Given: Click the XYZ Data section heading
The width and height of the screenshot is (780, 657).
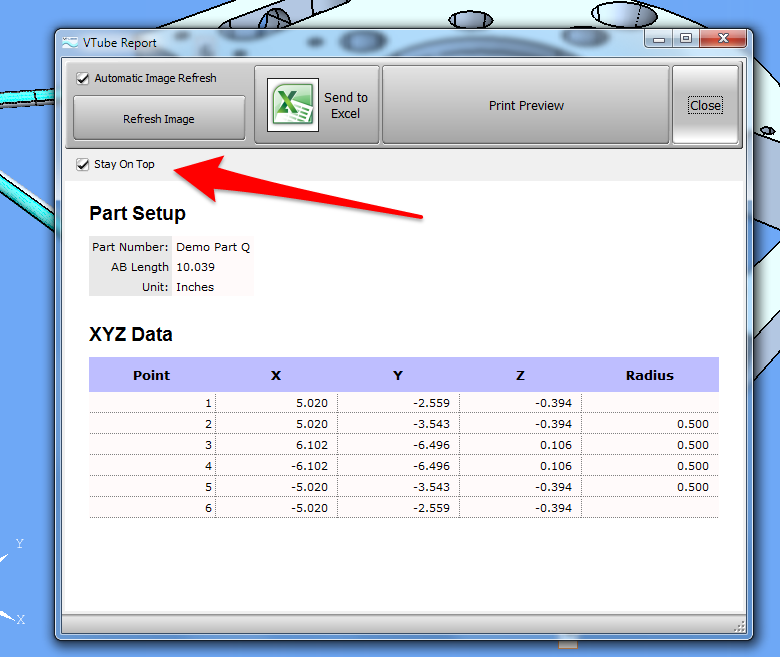Looking at the screenshot, I should click(x=131, y=335).
